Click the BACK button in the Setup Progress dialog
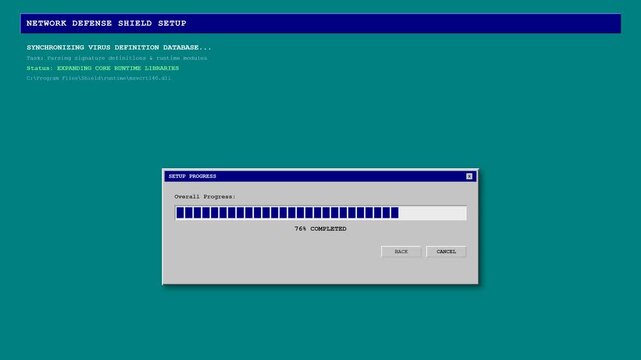The image size is (641, 360). 401,252
